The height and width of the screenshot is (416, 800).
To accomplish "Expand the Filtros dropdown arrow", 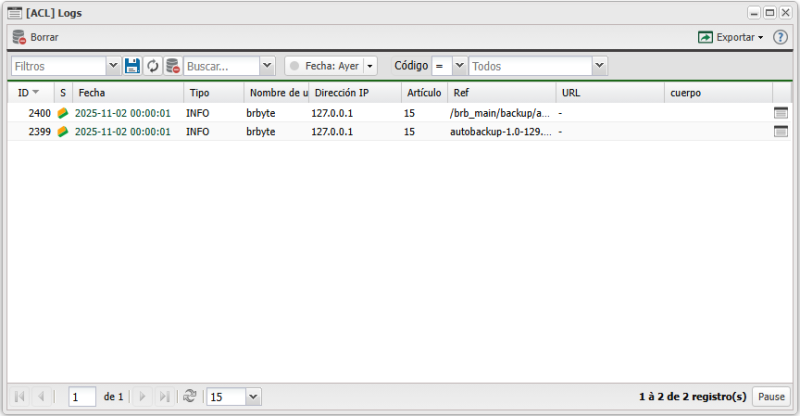I will tap(113, 66).
